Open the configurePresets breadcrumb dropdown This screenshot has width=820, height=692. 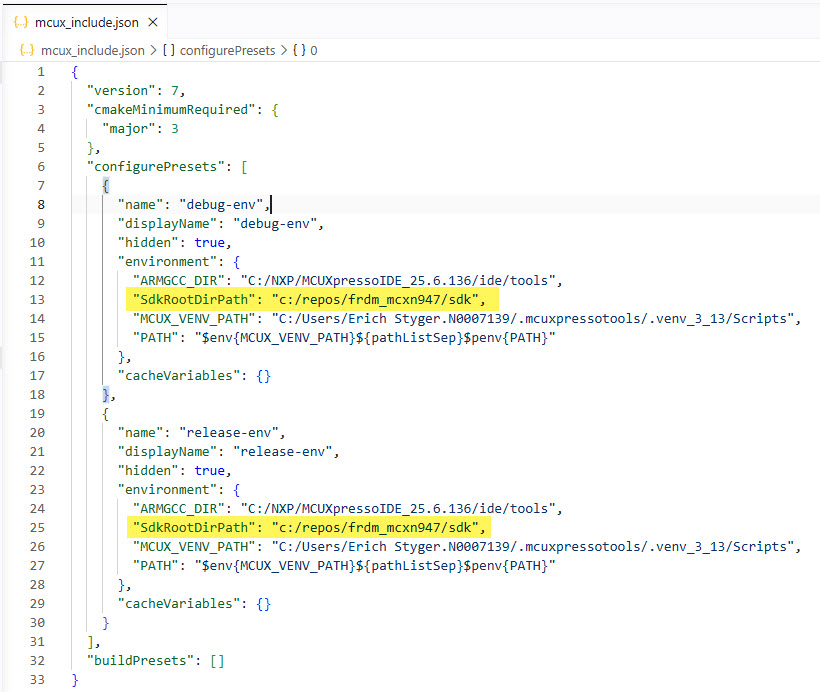click(x=227, y=50)
